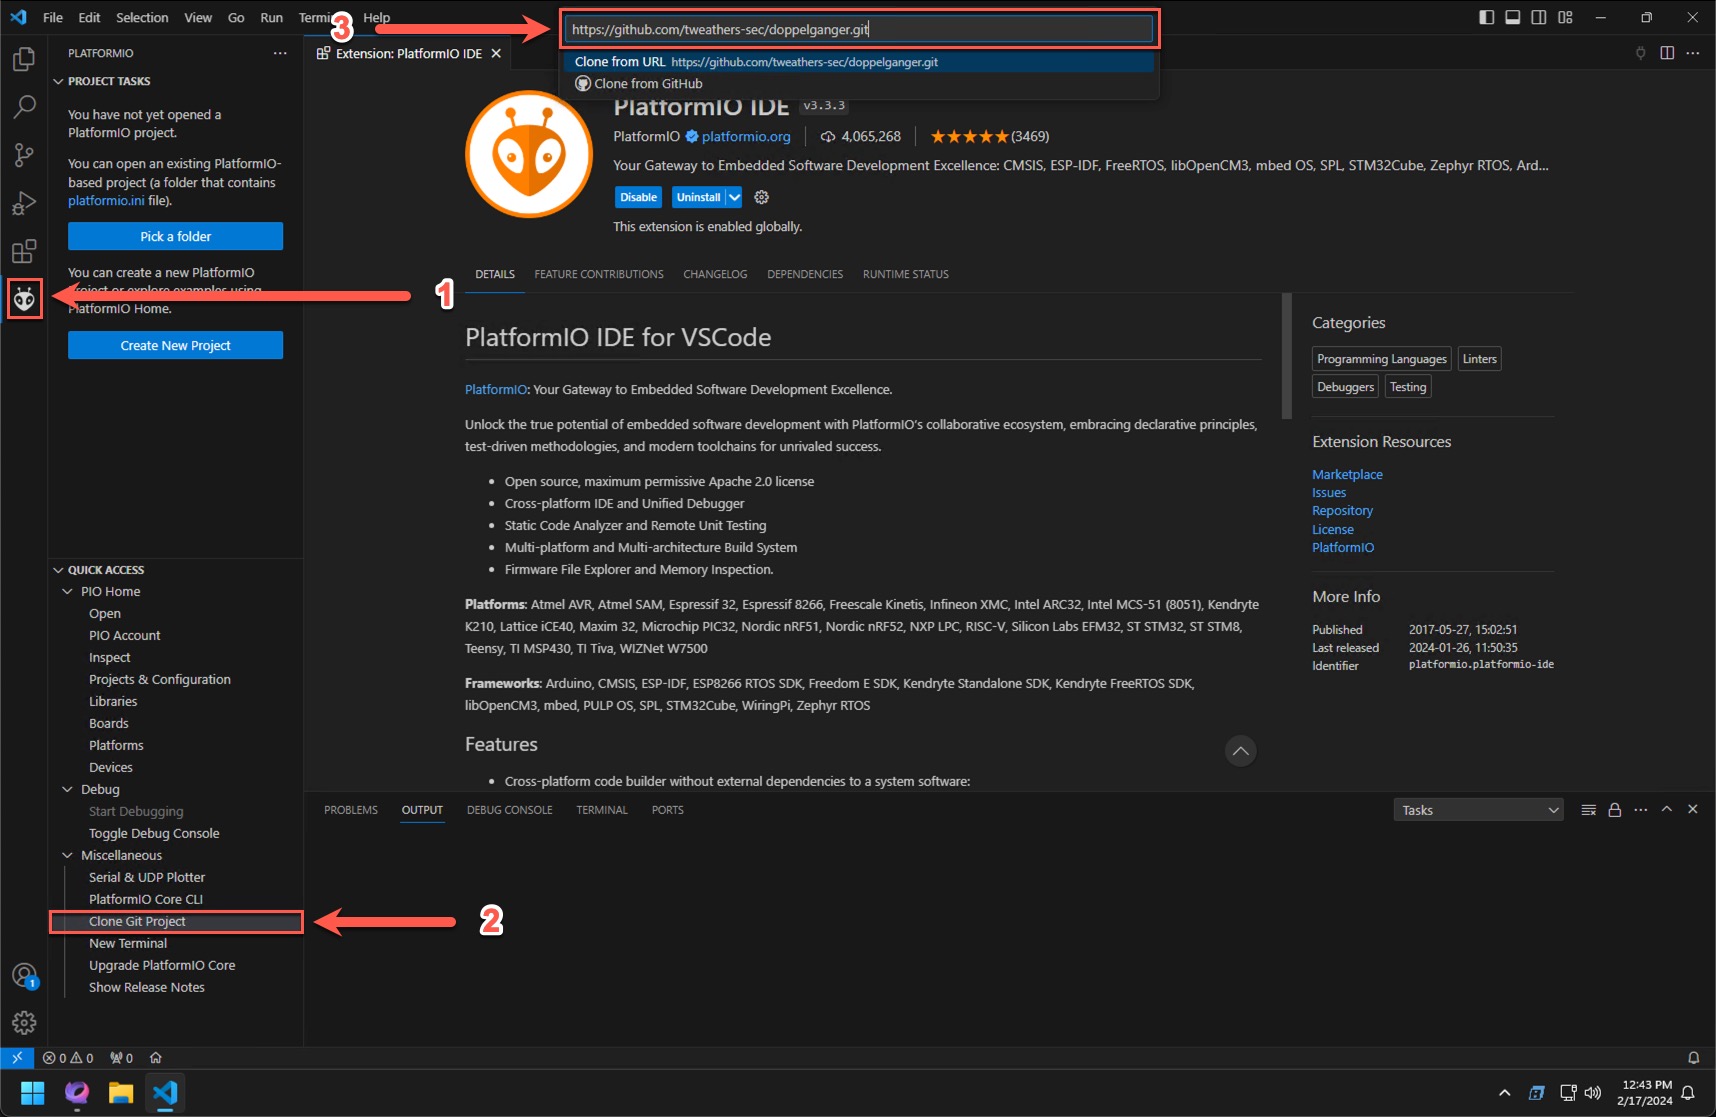Collapse the QUICK ACCESS section

click(58, 570)
